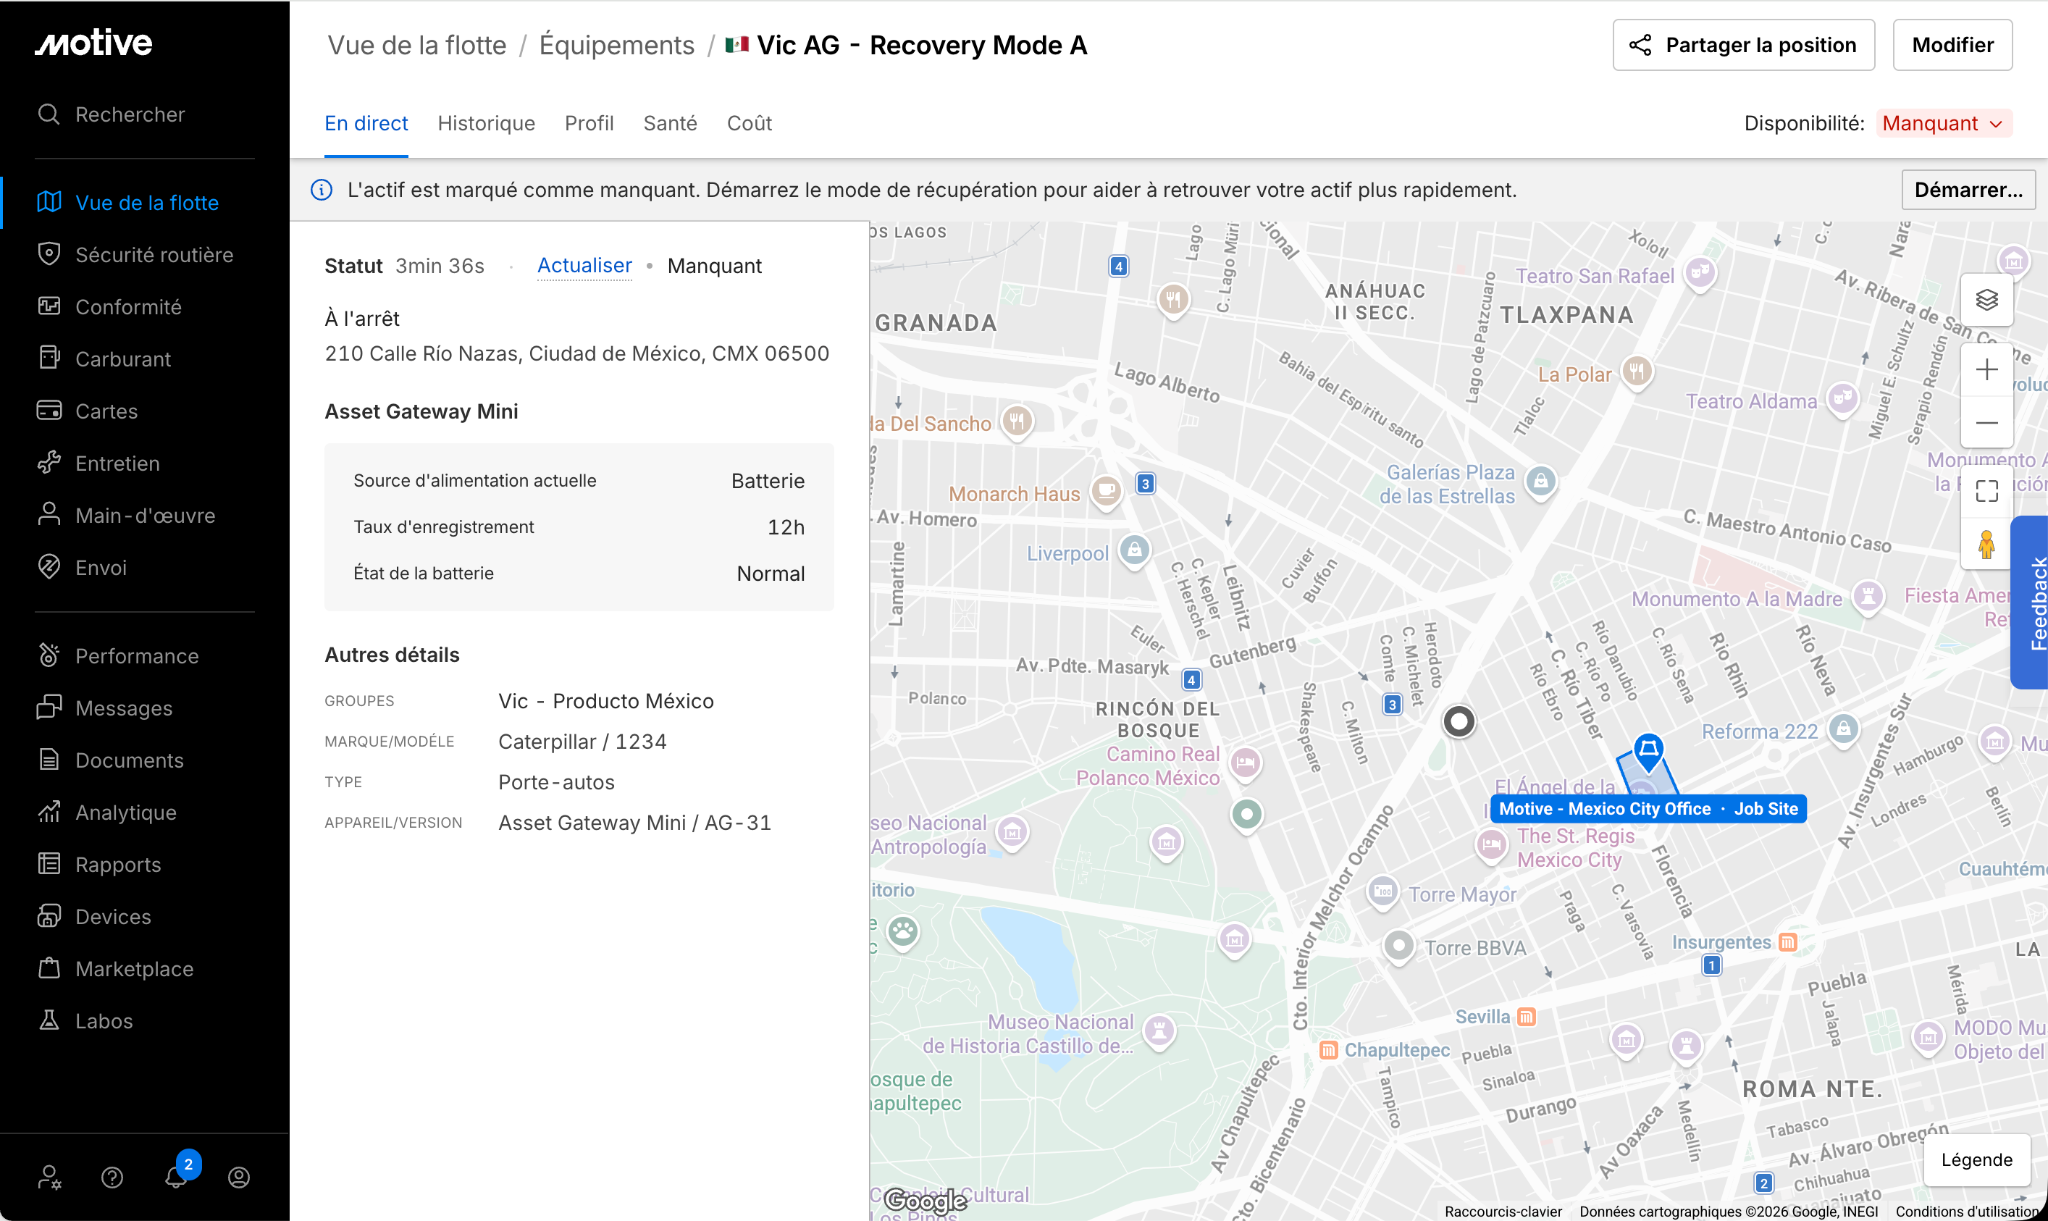The height and width of the screenshot is (1221, 2048).
Task: Zoom out on the map
Action: coord(1986,423)
